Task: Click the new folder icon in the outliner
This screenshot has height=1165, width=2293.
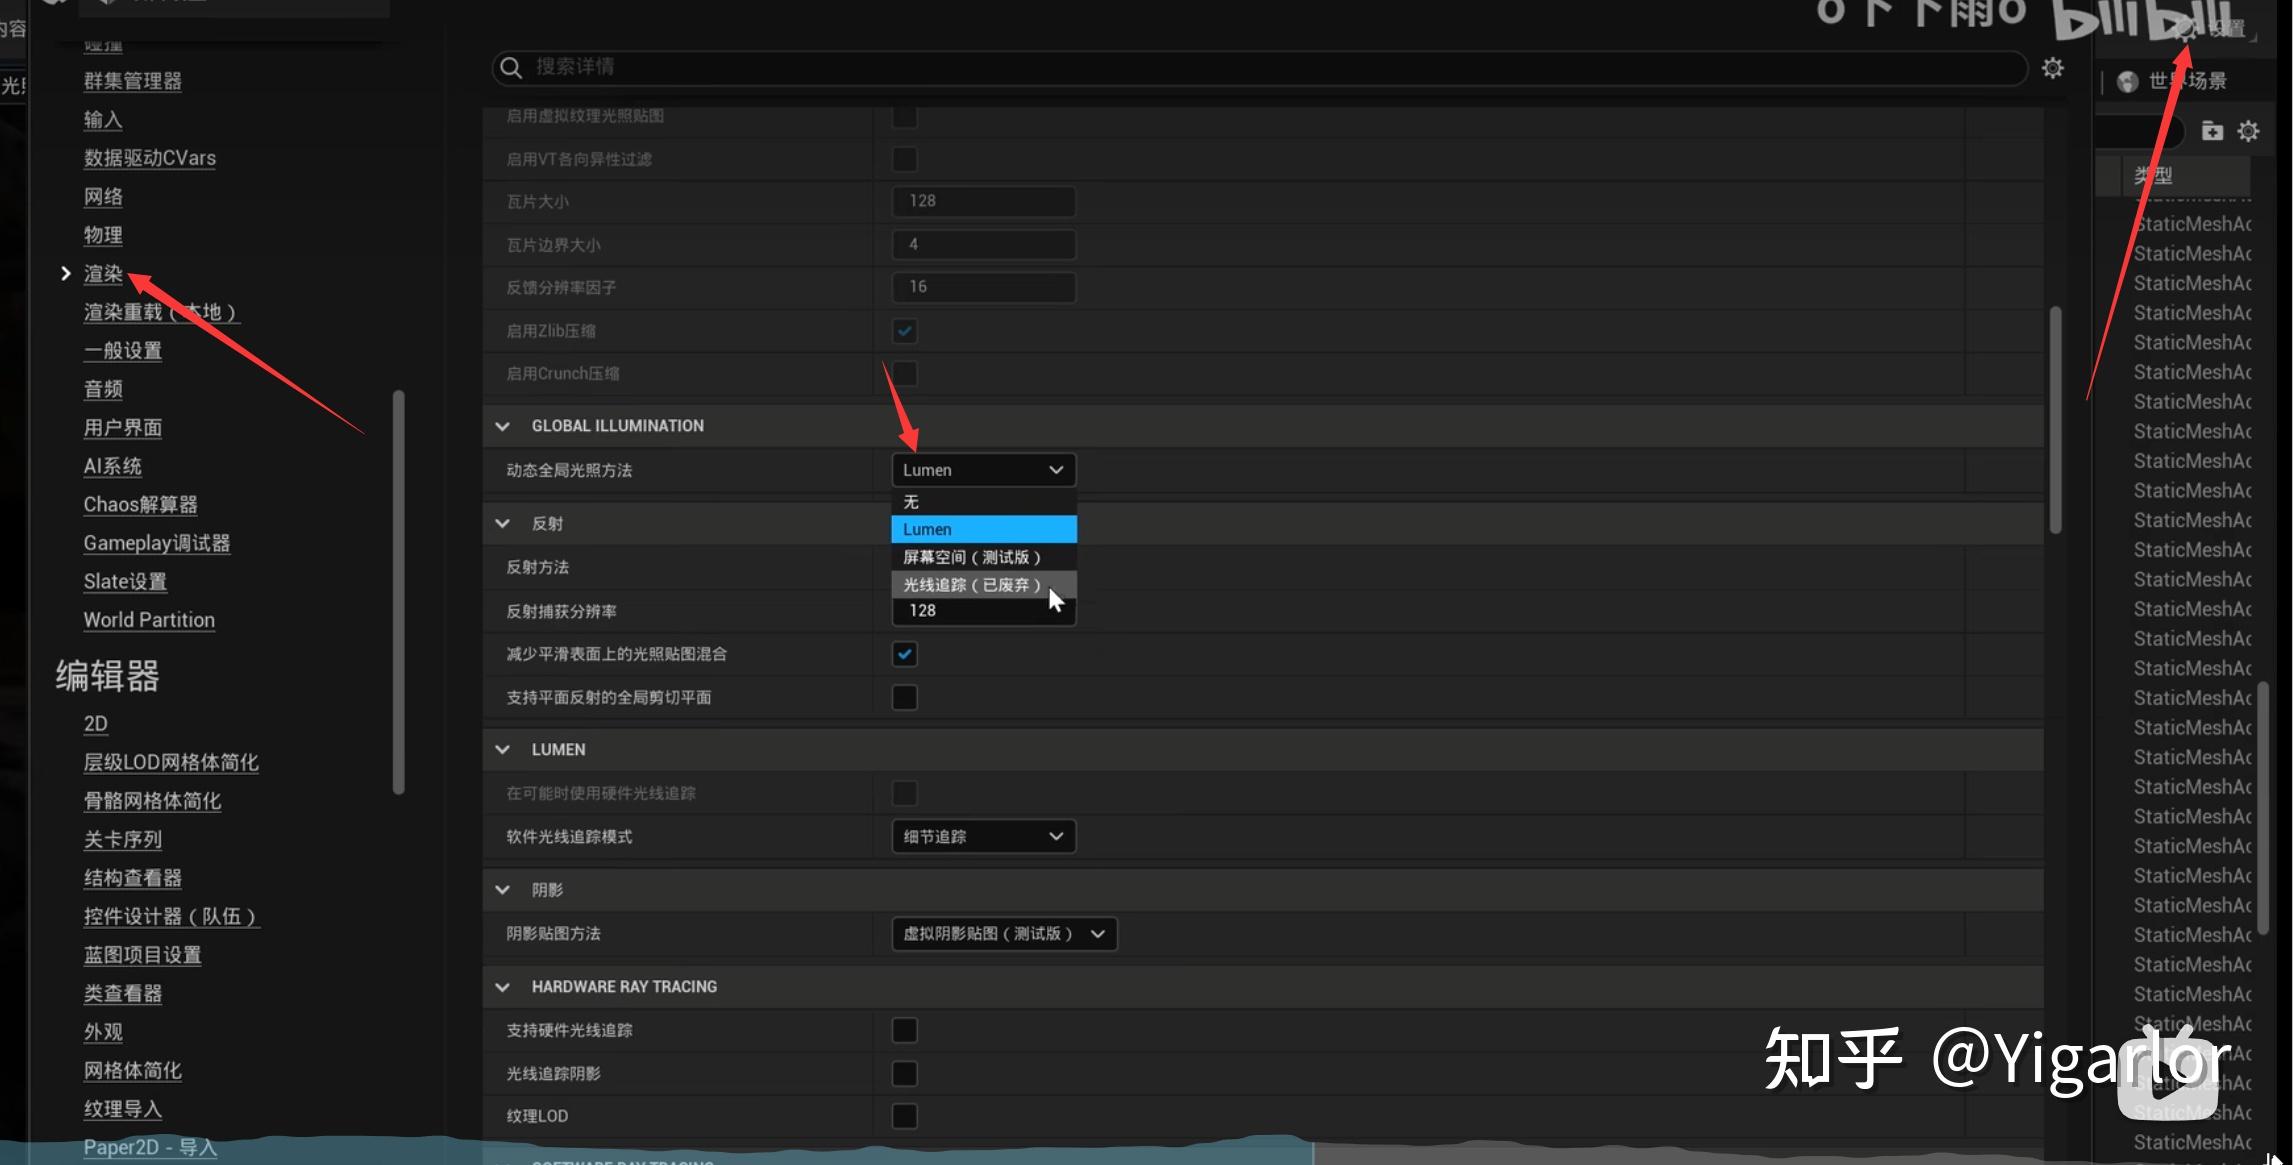Action: [x=2212, y=131]
